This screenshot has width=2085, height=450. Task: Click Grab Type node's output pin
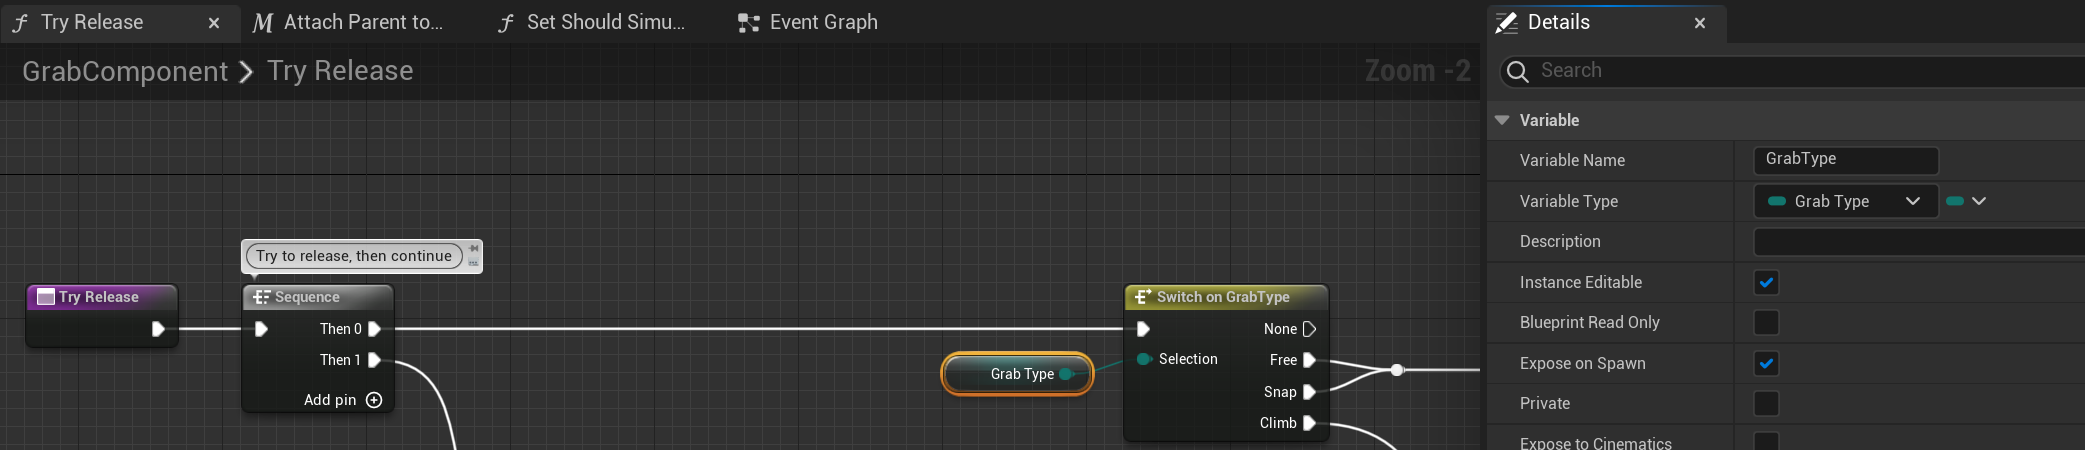point(1067,374)
